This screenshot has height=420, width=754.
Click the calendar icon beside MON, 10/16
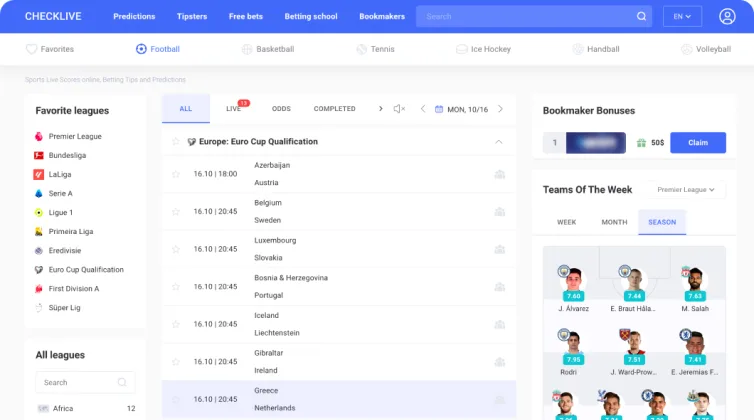coord(439,109)
